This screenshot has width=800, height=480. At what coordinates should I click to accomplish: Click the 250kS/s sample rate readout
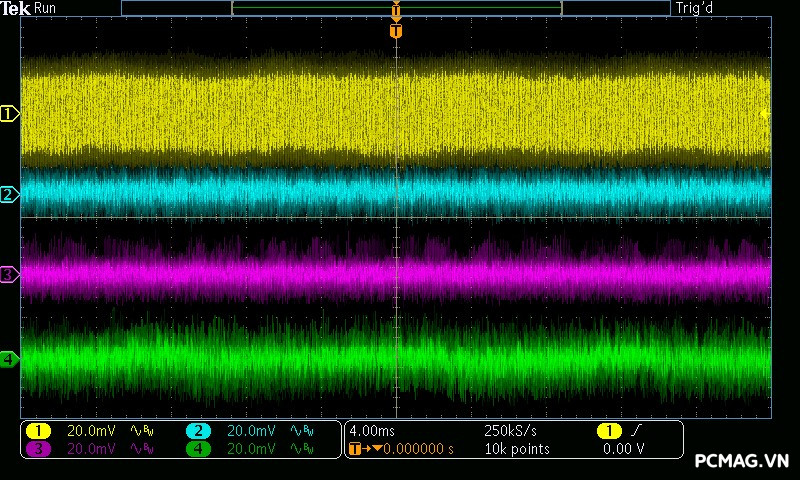click(x=510, y=431)
